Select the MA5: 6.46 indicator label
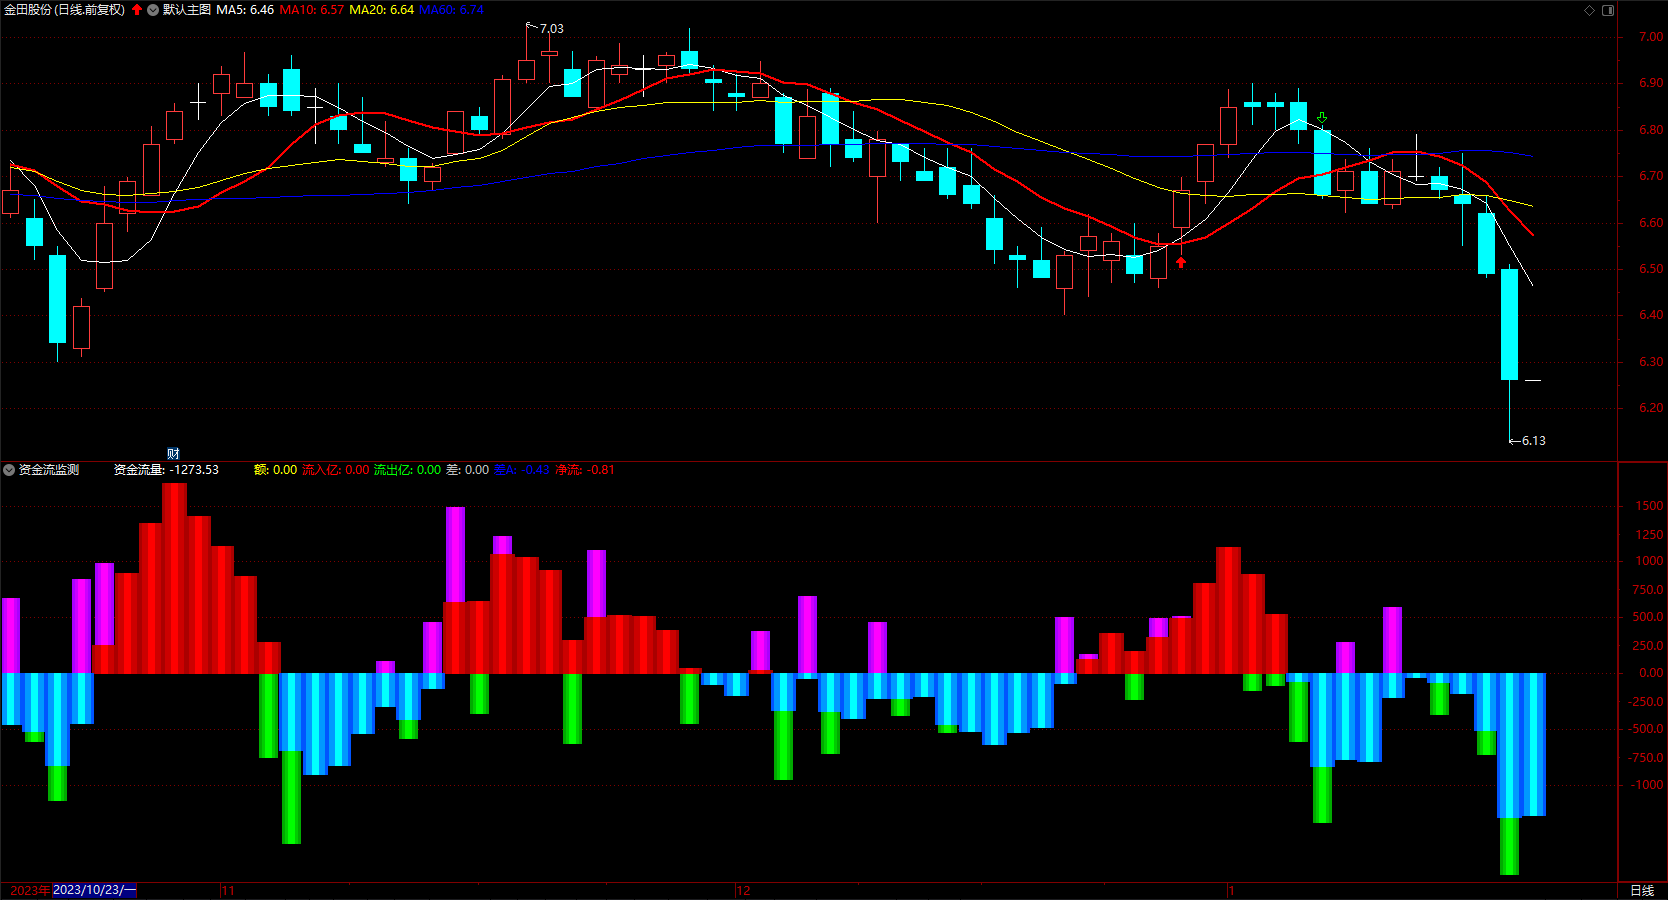Image resolution: width=1668 pixels, height=900 pixels. (245, 10)
